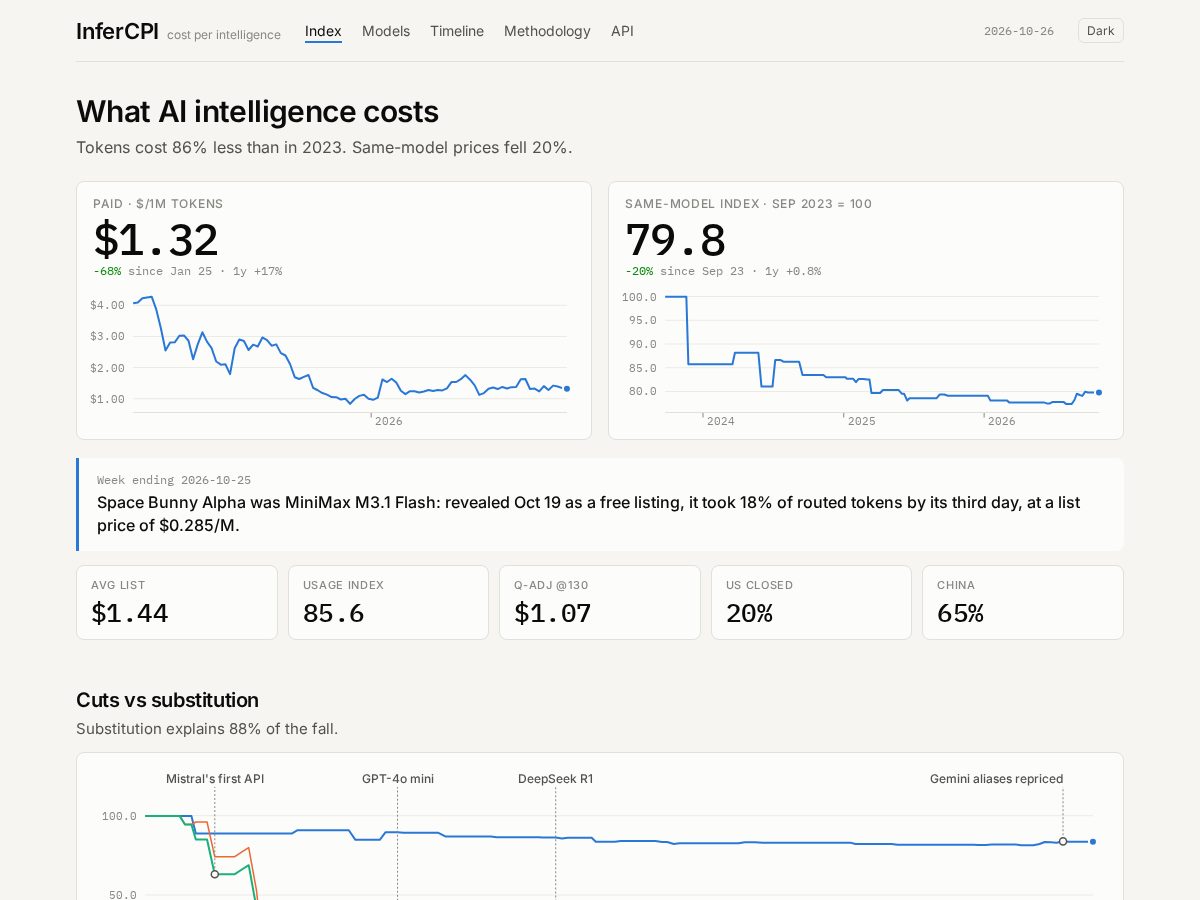The image size is (1200, 900).
Task: Click the 'cost per intelligence' tagline
Action: point(224,35)
